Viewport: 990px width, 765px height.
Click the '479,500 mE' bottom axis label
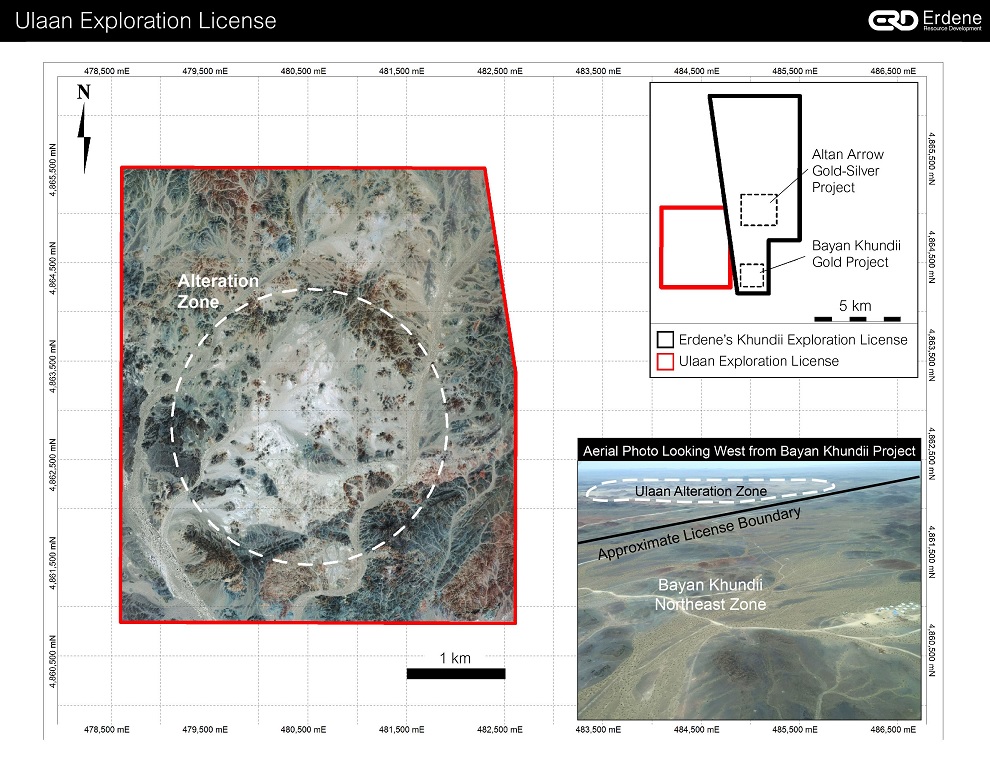coord(205,730)
